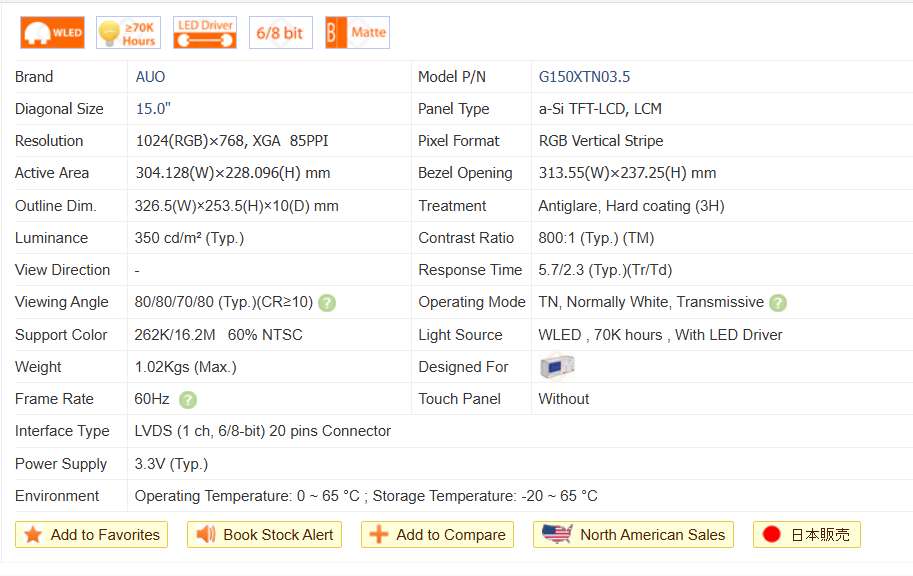Click the Designed For device thumbnail
Image resolution: width=913 pixels, height=576 pixels.
557,367
